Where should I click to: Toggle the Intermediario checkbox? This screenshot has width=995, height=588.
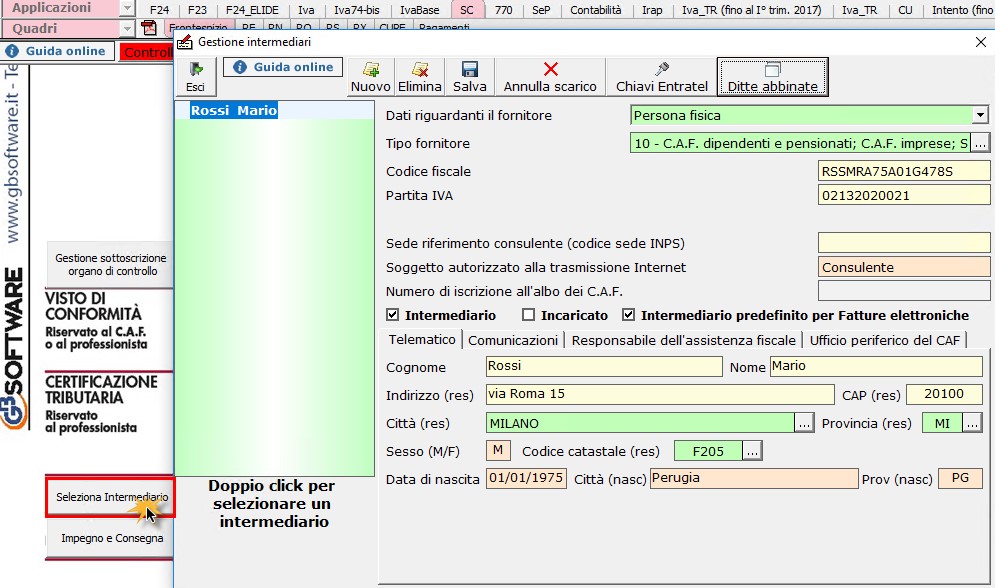point(393,315)
